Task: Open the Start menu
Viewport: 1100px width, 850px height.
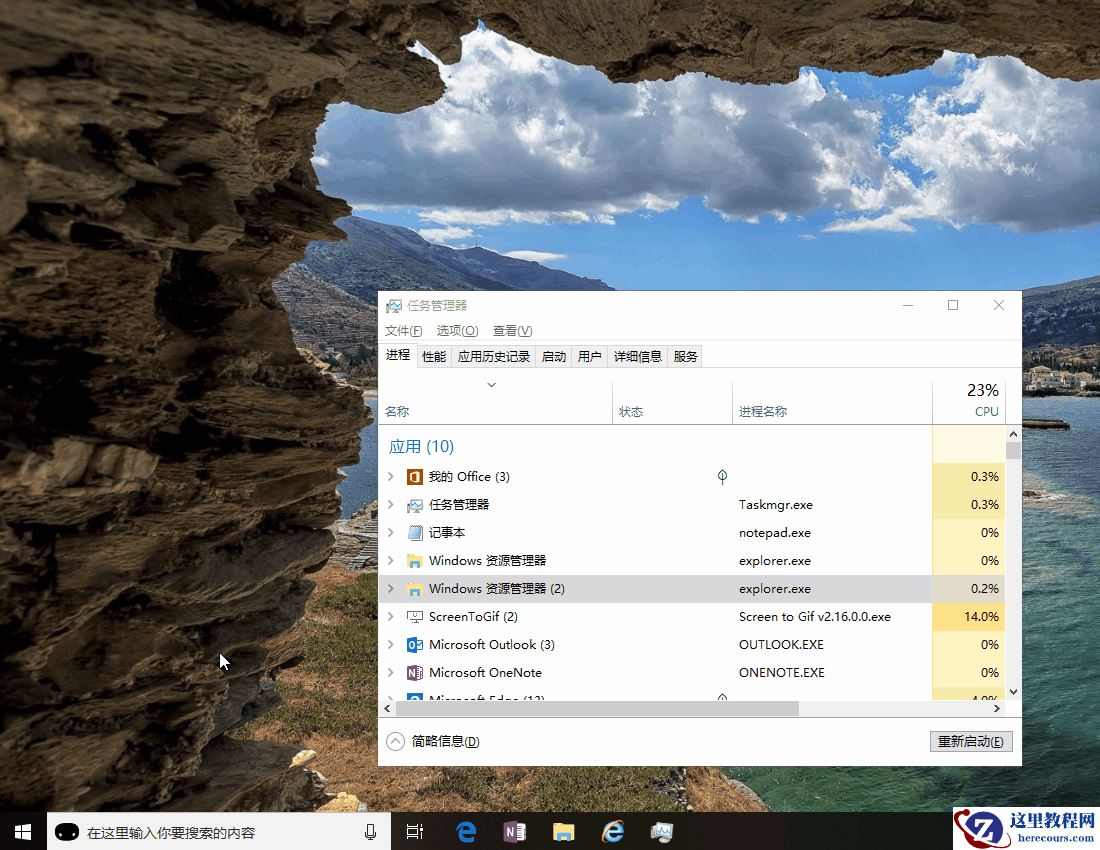Action: pyautogui.click(x=21, y=831)
